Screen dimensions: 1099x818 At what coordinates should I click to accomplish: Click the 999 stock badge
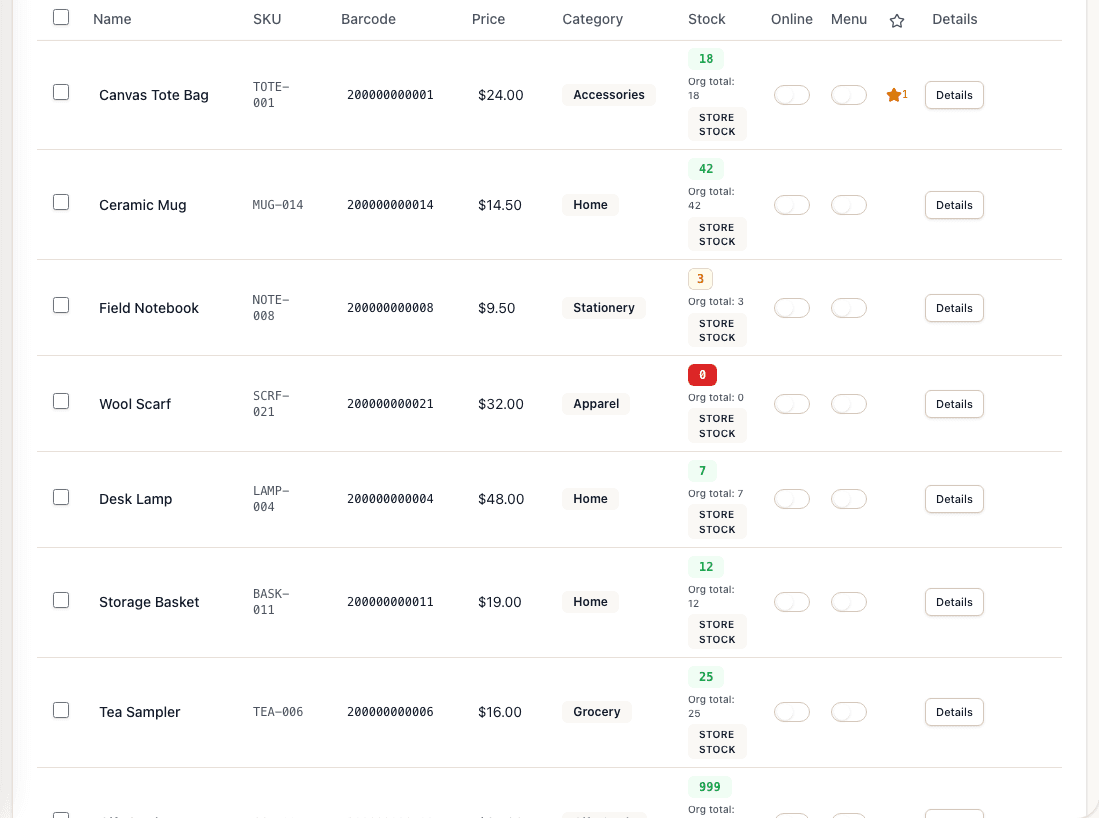[709, 787]
